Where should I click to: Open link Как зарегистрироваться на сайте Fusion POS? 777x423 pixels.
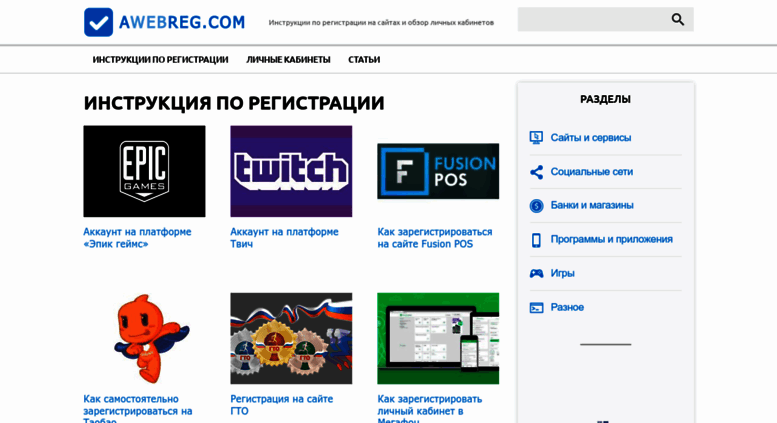tap(435, 238)
